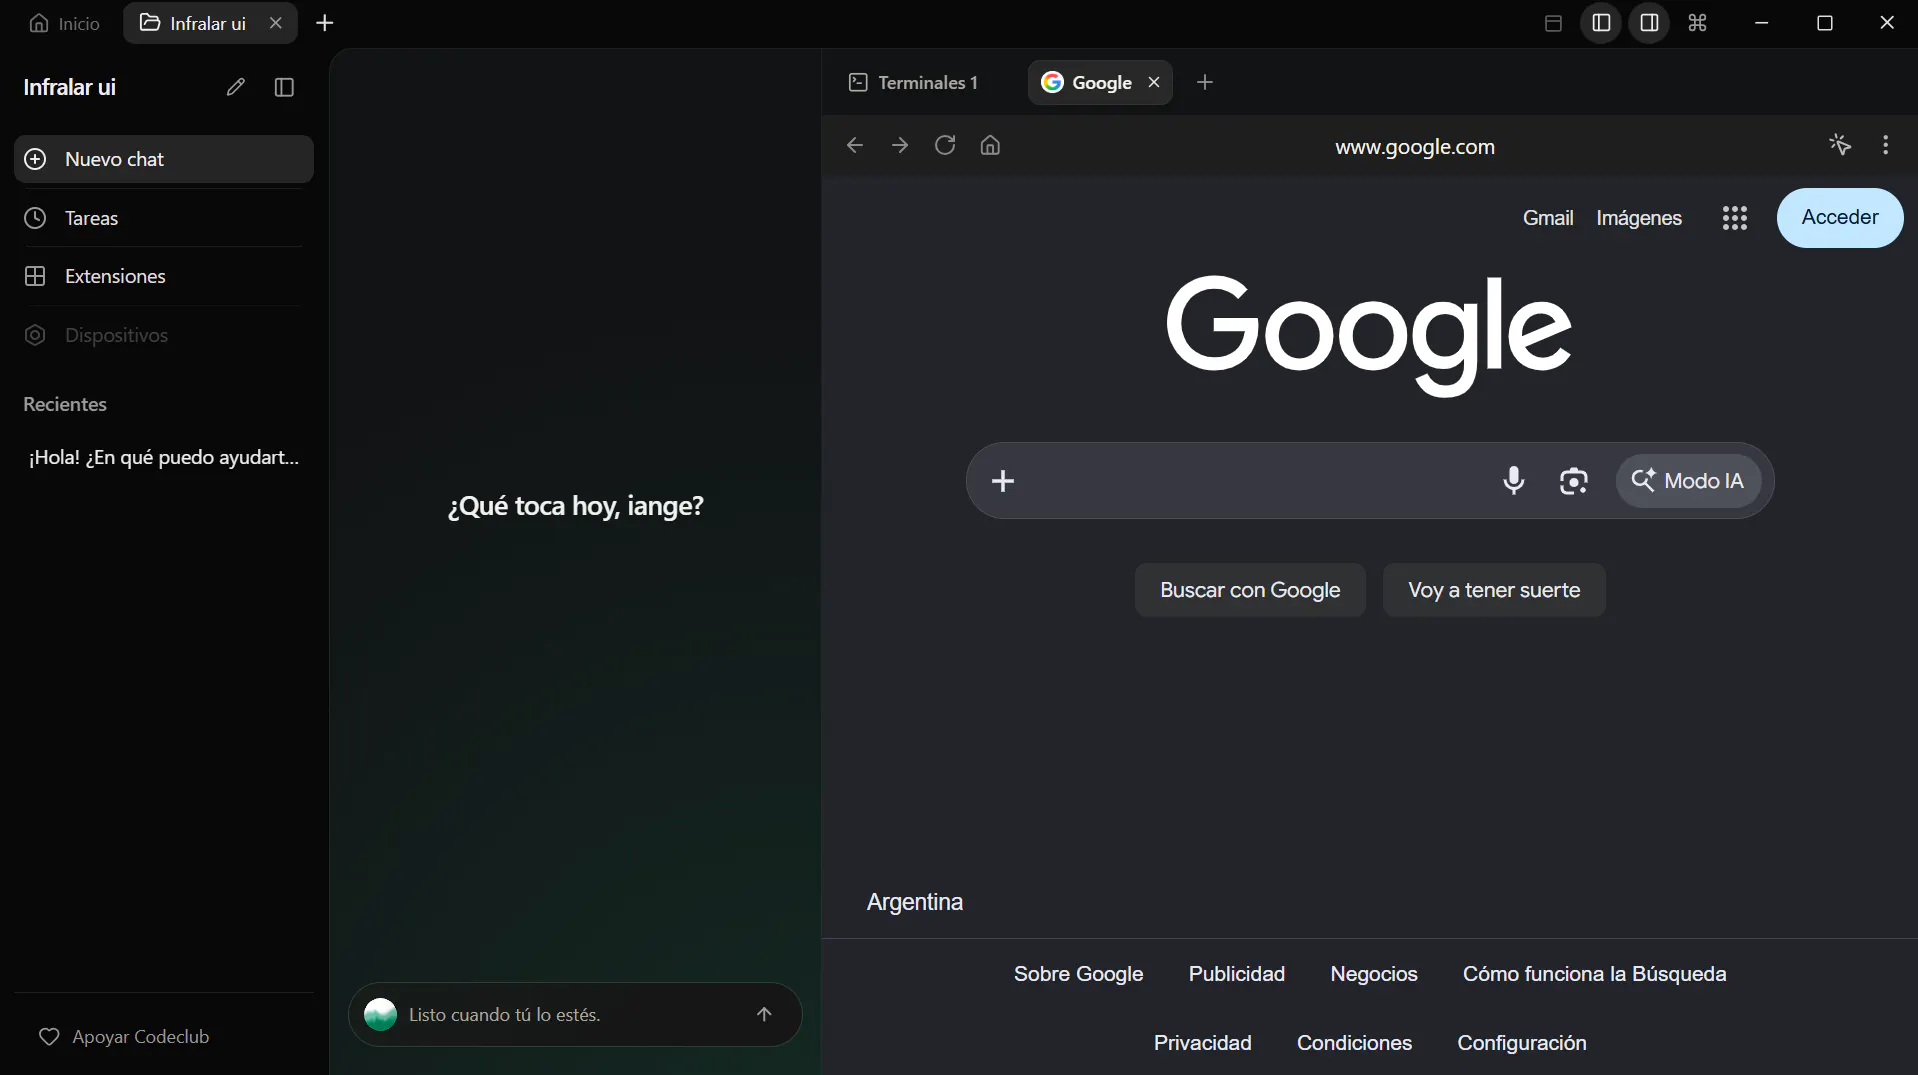Screen dimensions: 1918x1075
Task: Open Tareas in the sidebar
Action: click(x=164, y=218)
